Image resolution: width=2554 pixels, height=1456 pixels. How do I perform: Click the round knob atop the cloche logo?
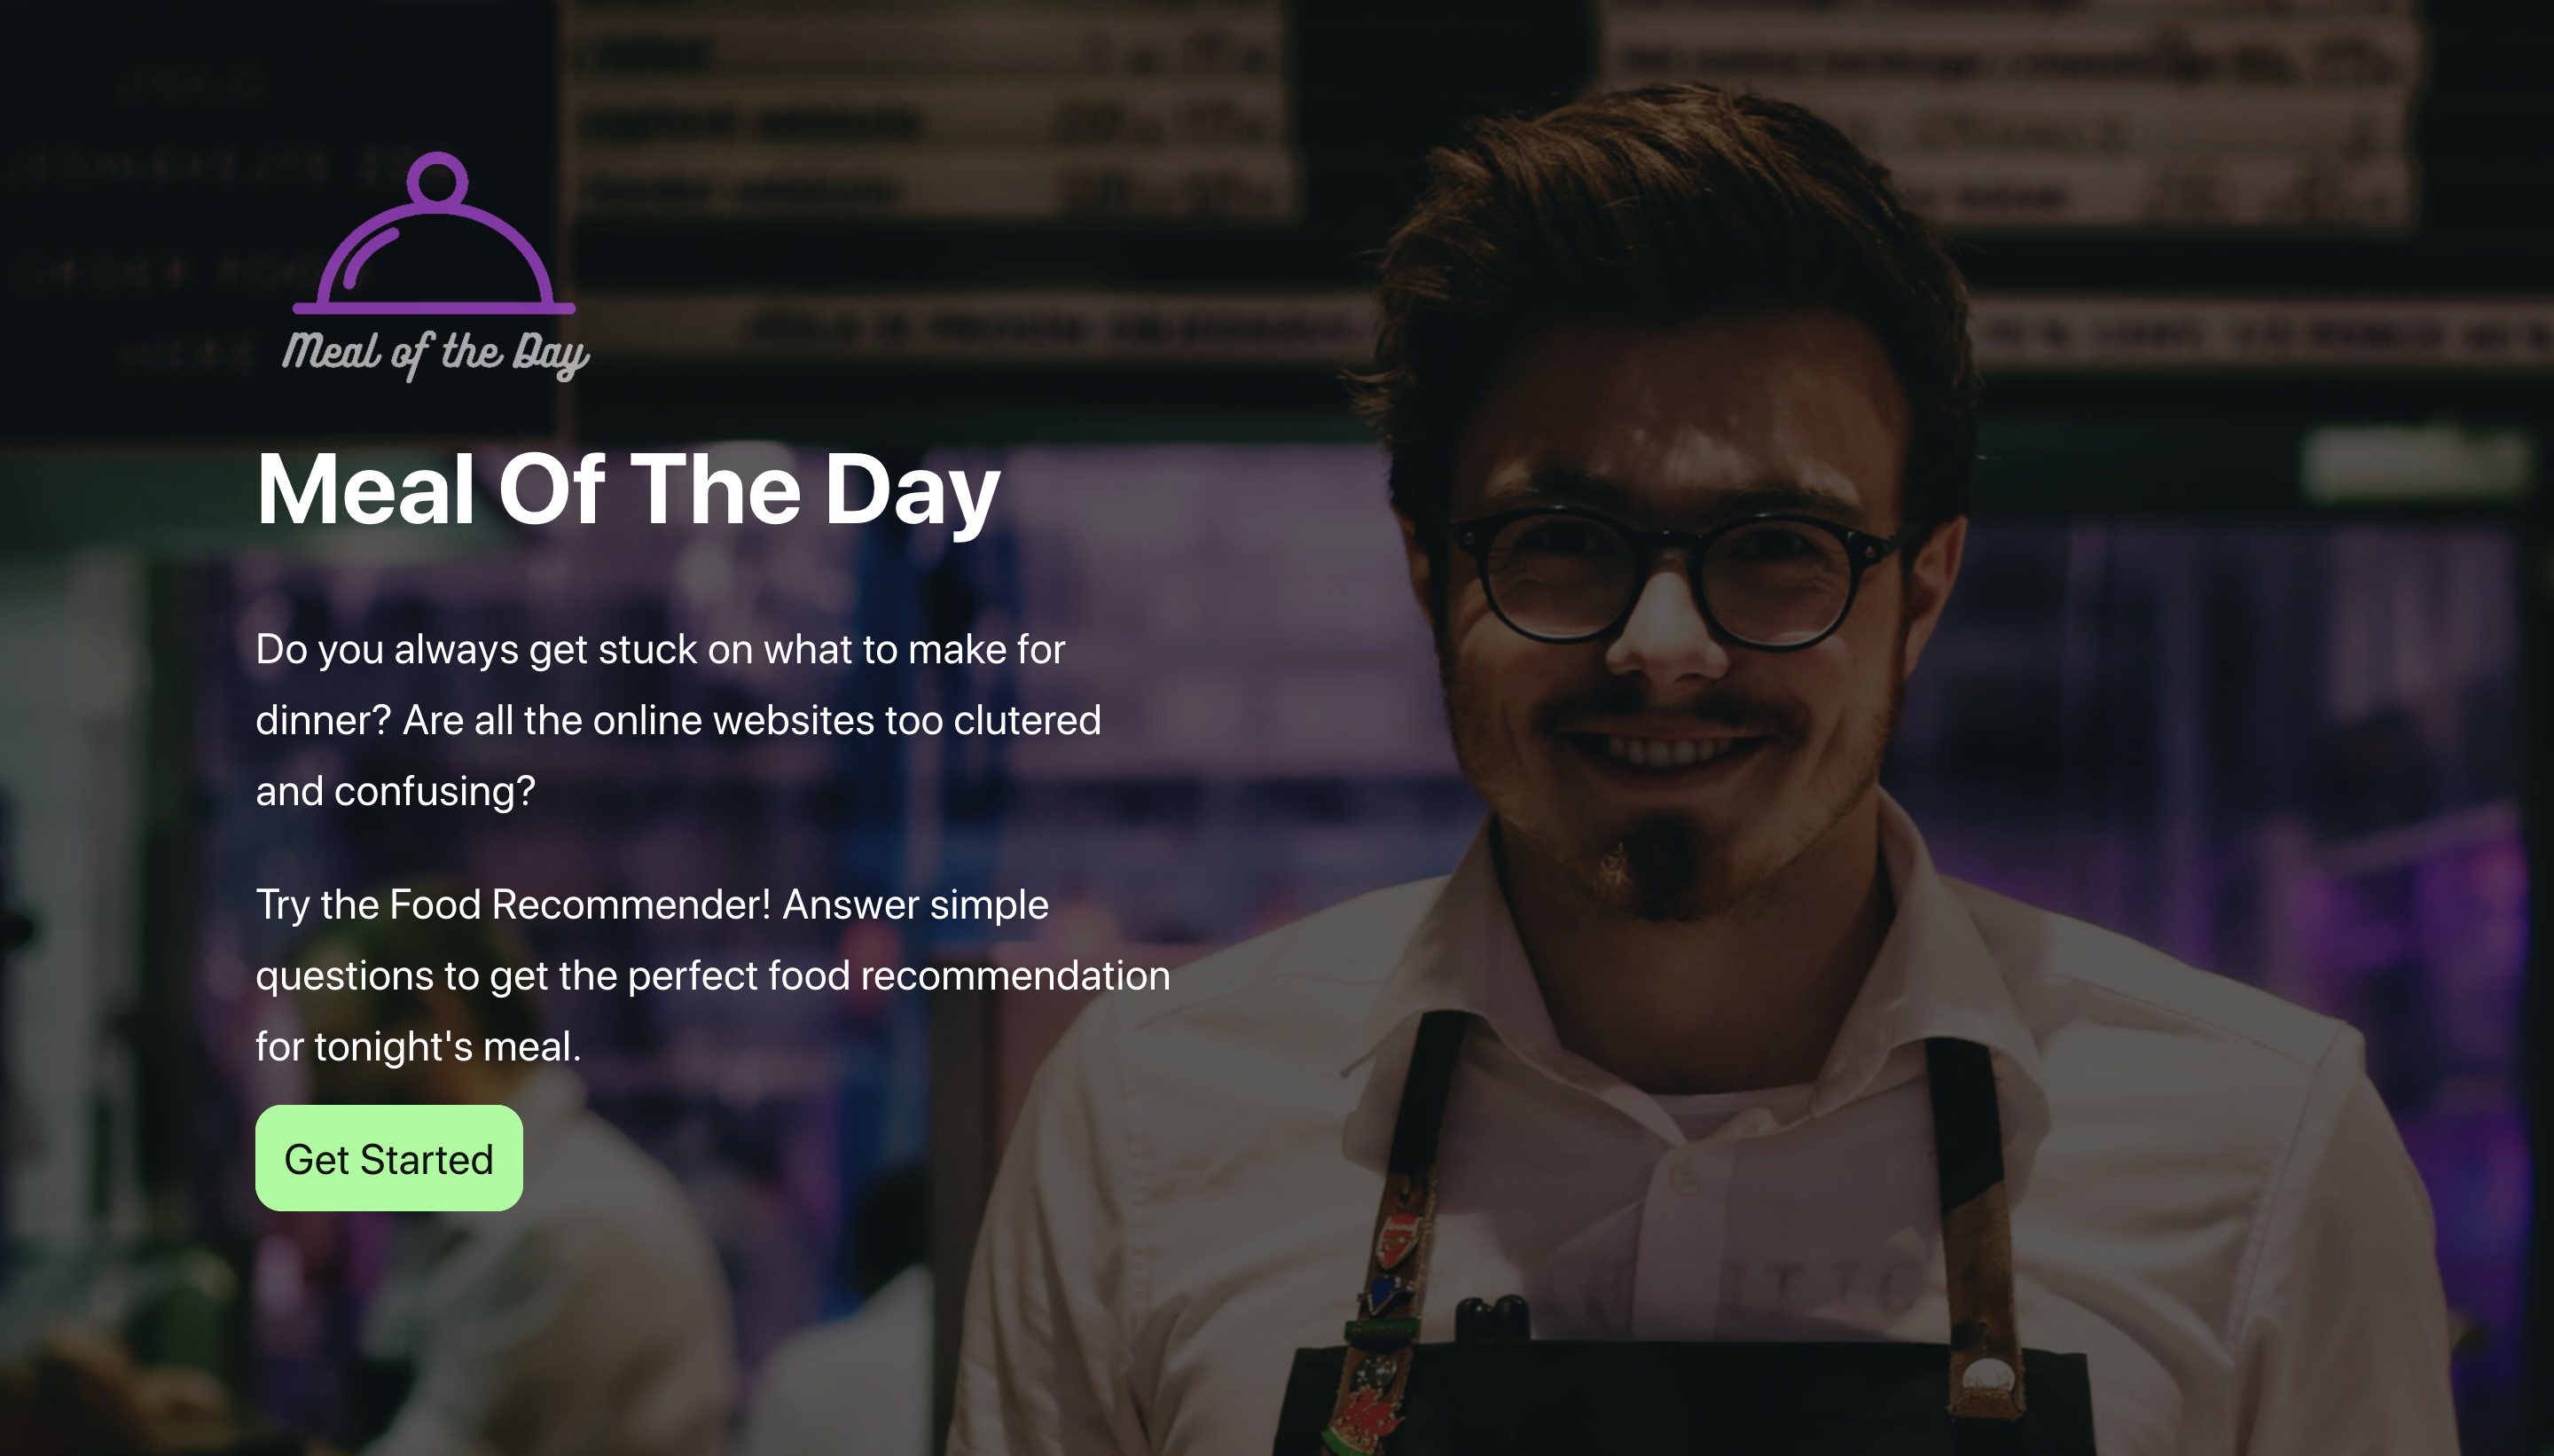437,180
